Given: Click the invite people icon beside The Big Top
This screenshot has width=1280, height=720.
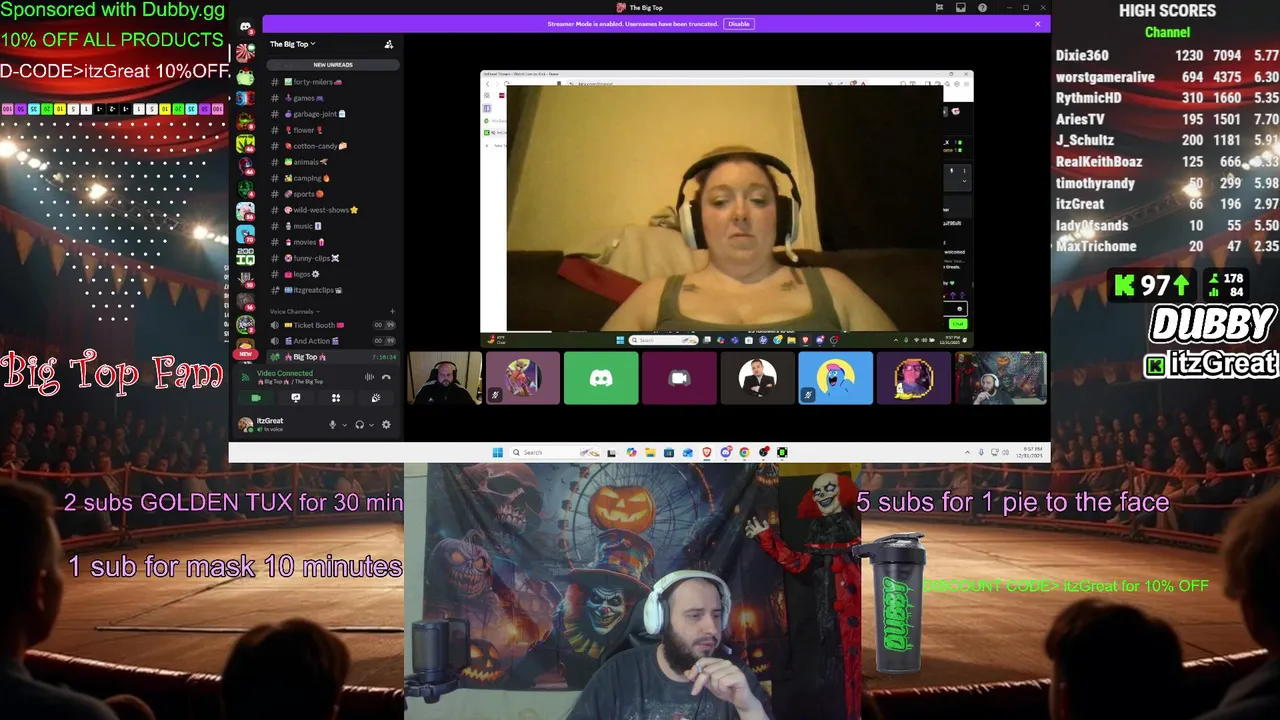Looking at the screenshot, I should coord(389,44).
